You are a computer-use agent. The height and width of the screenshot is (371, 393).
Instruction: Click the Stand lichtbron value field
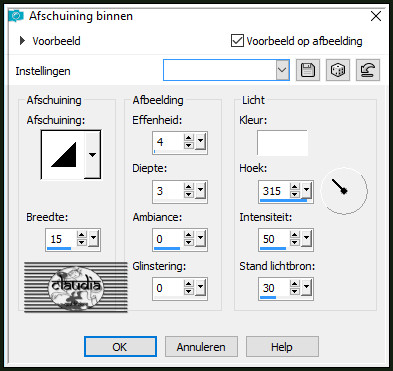tap(274, 288)
